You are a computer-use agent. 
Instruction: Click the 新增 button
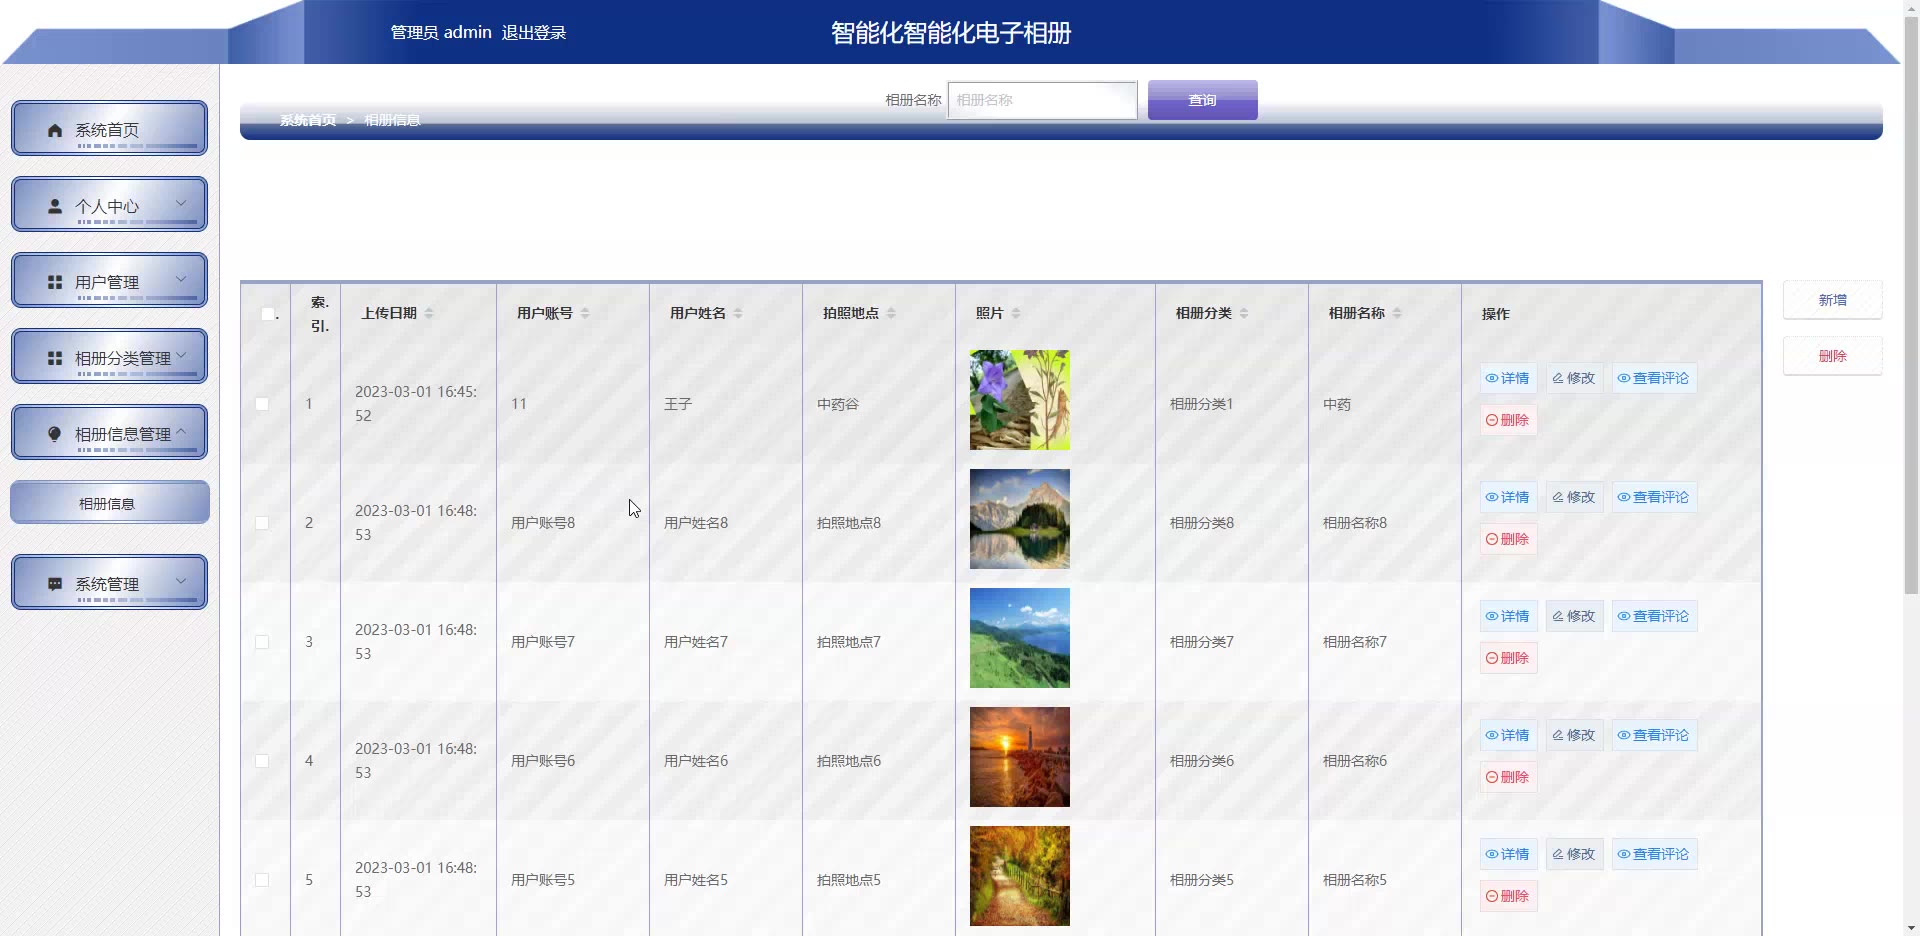point(1832,300)
